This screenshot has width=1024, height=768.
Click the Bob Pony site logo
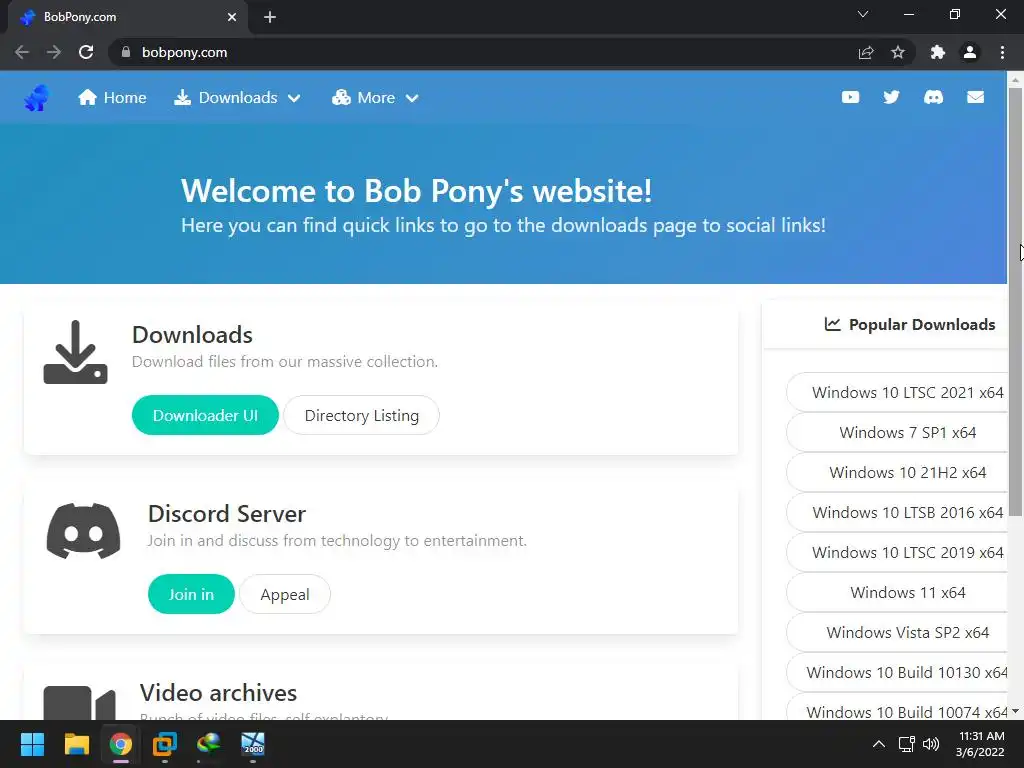point(37,98)
